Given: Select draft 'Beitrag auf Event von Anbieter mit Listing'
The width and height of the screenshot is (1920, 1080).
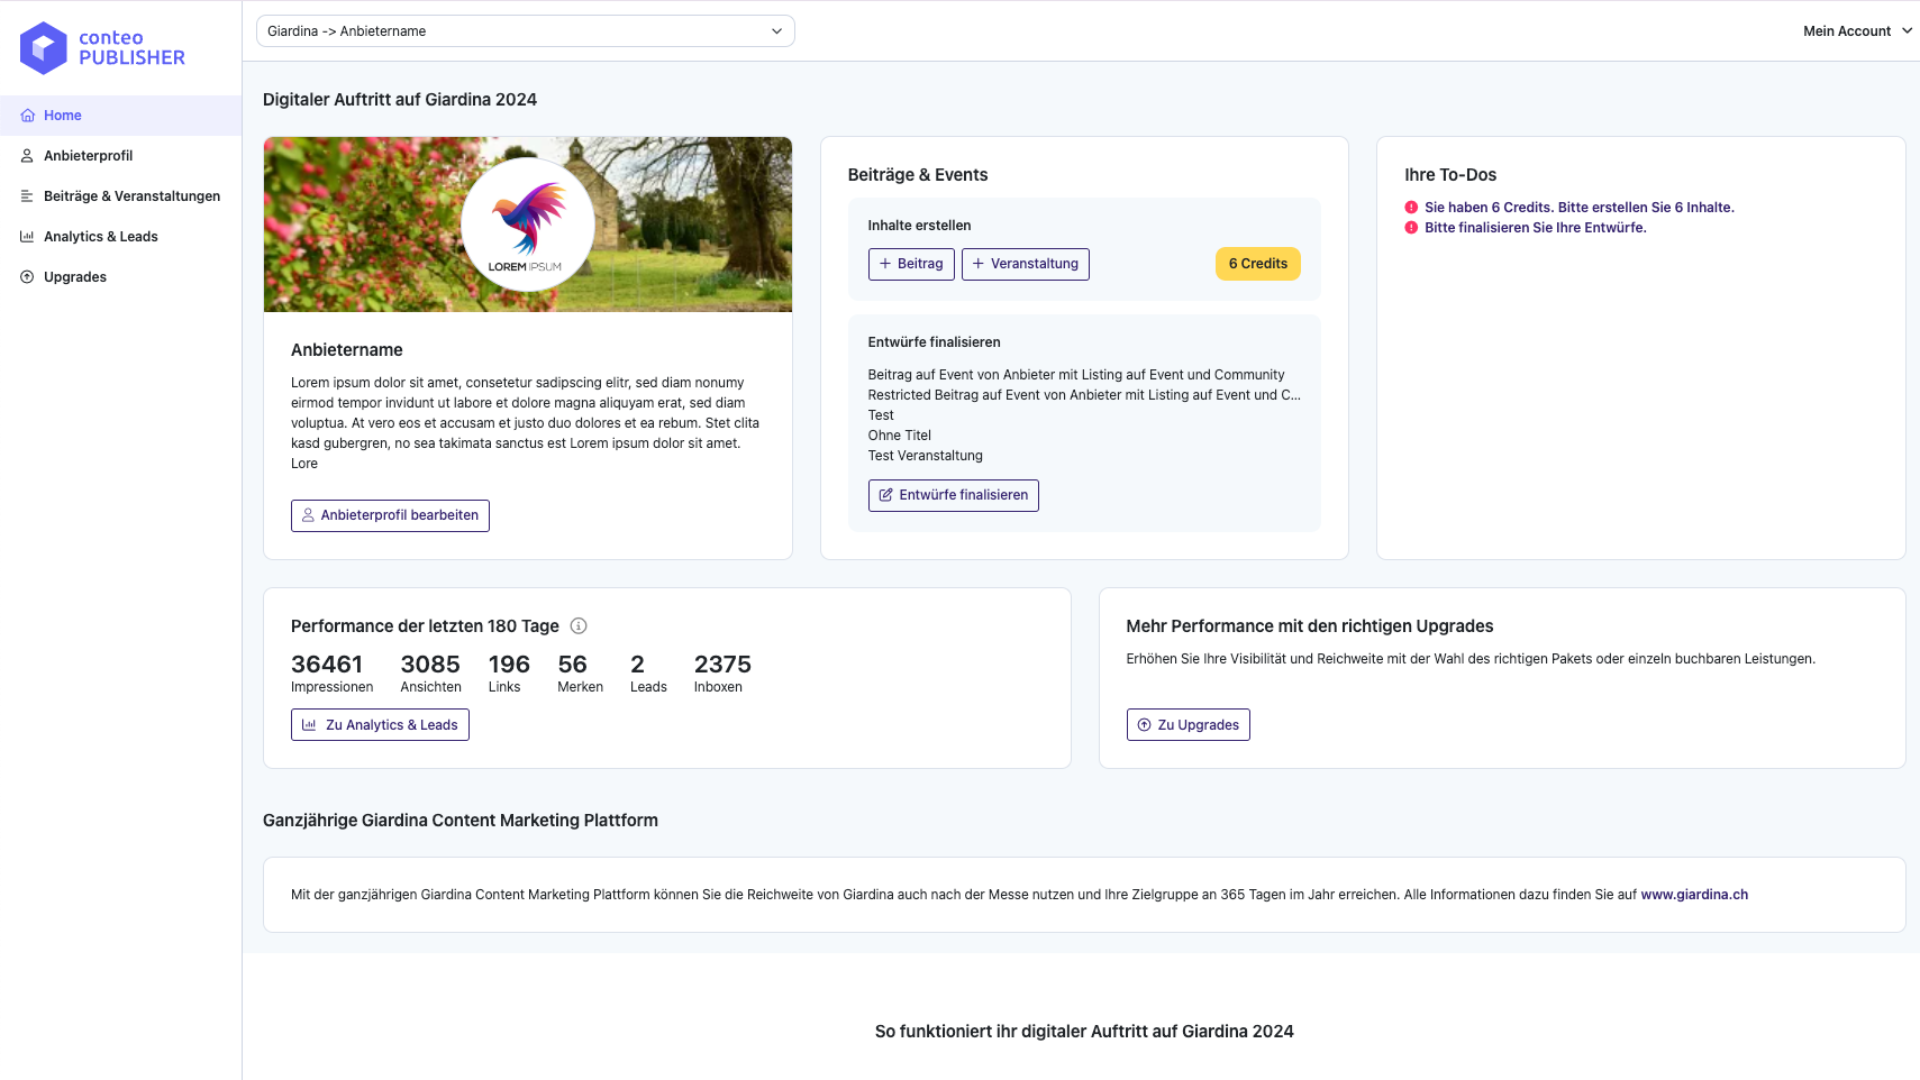Looking at the screenshot, I should (x=1076, y=375).
